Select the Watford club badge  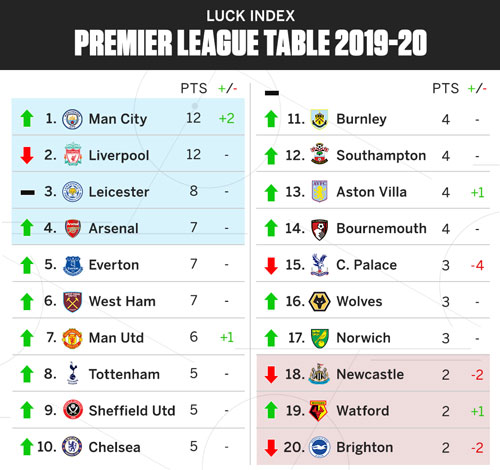(318, 411)
